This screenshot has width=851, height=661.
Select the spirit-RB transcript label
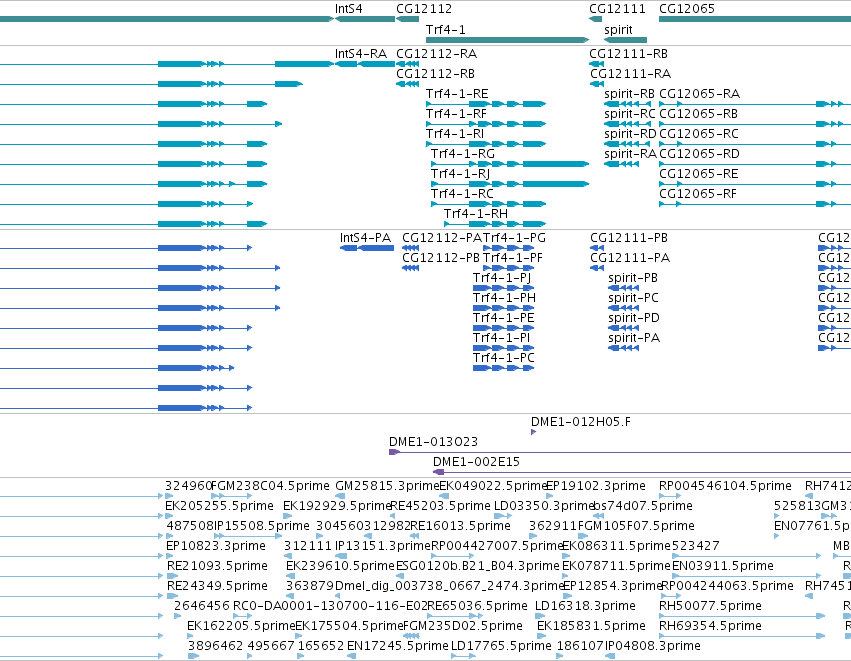(630, 94)
